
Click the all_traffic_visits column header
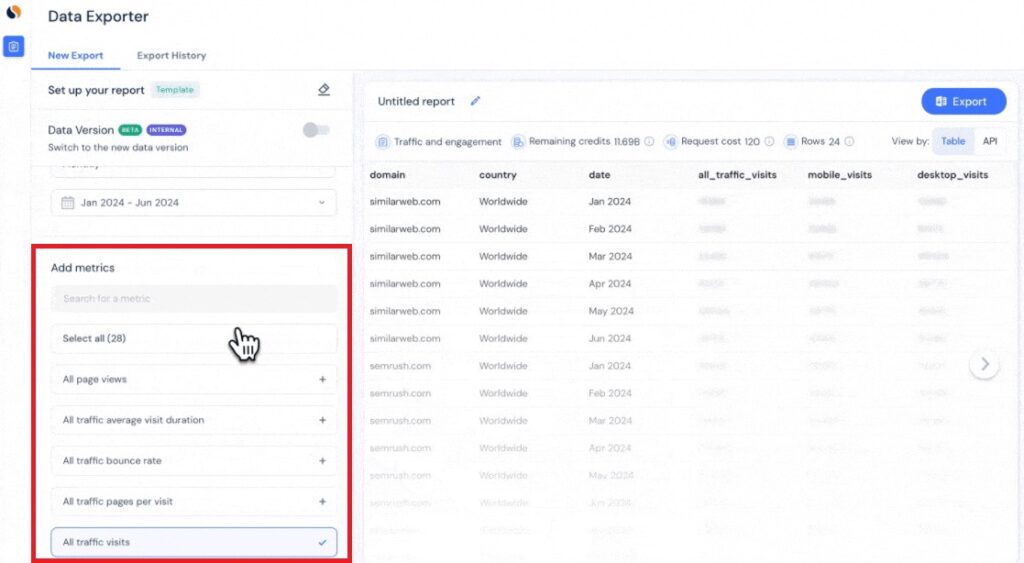click(737, 175)
